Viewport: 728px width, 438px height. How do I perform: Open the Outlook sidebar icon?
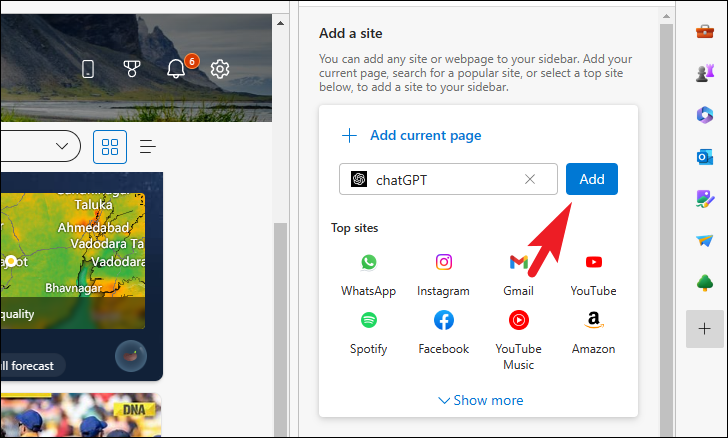click(704, 157)
